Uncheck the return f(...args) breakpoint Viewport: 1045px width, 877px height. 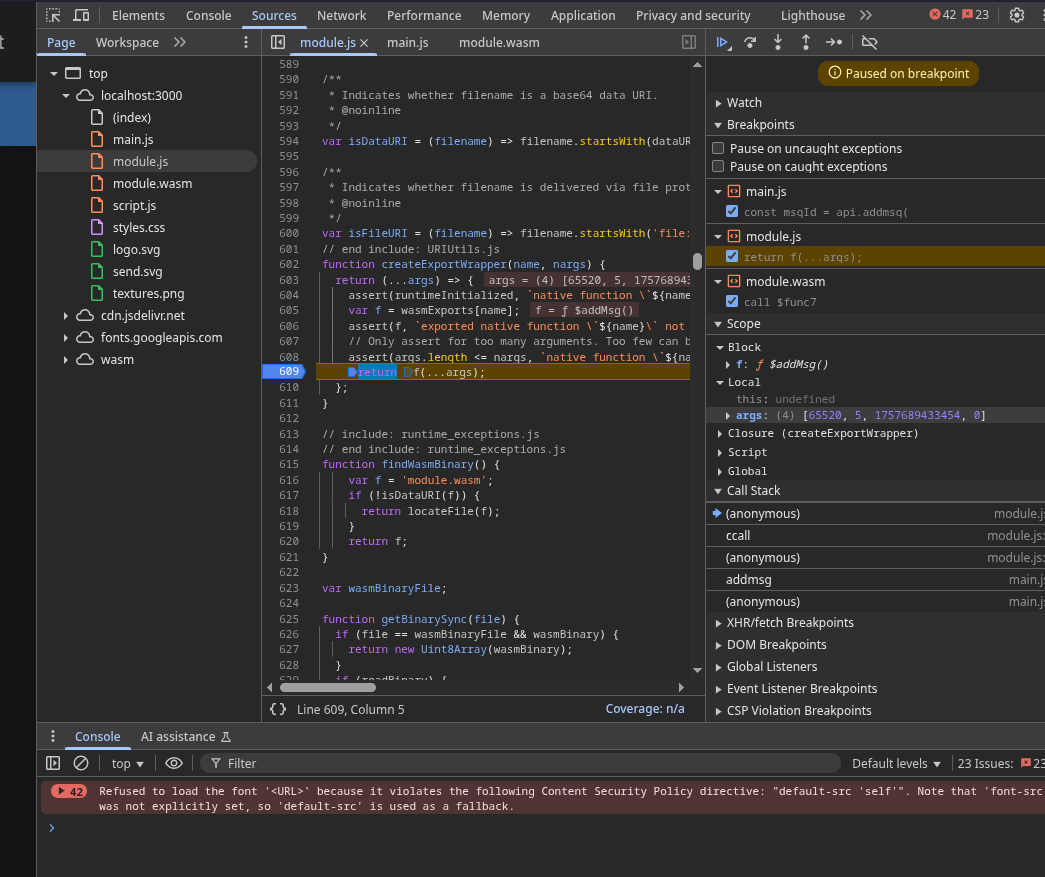[x=732, y=256]
